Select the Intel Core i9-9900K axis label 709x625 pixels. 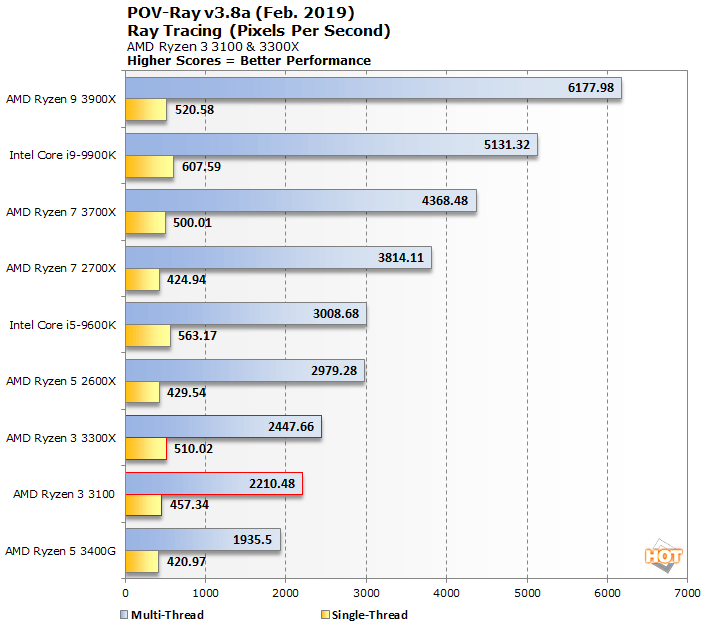(61, 156)
